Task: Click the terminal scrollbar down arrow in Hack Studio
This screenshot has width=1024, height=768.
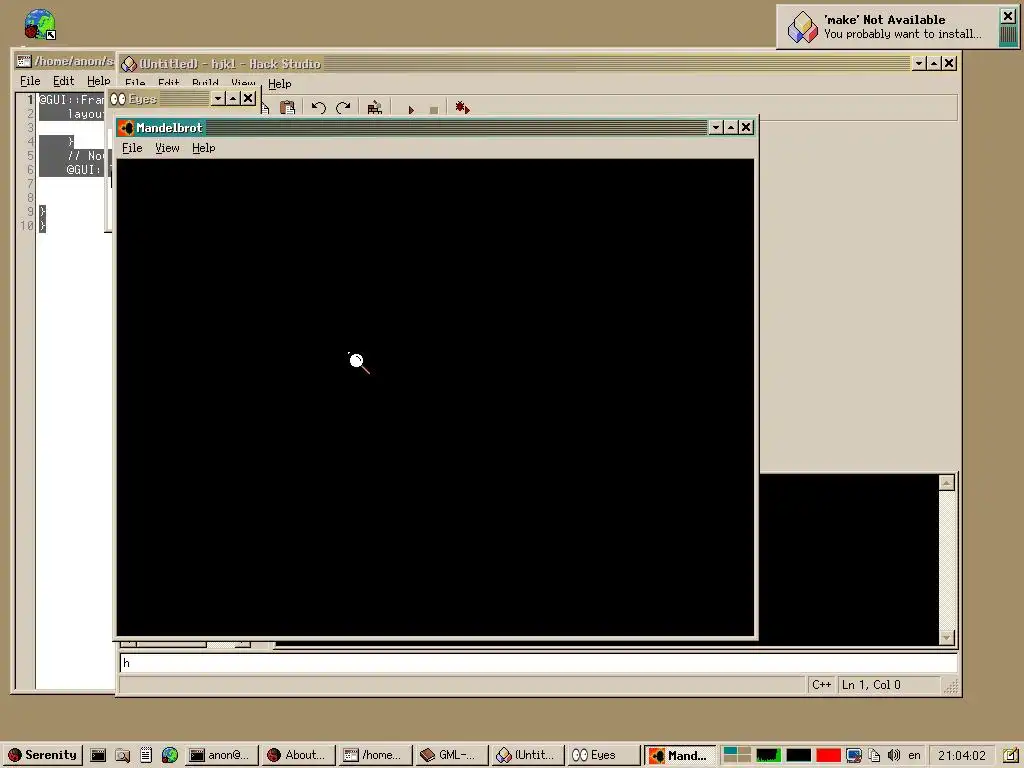Action: pos(947,637)
